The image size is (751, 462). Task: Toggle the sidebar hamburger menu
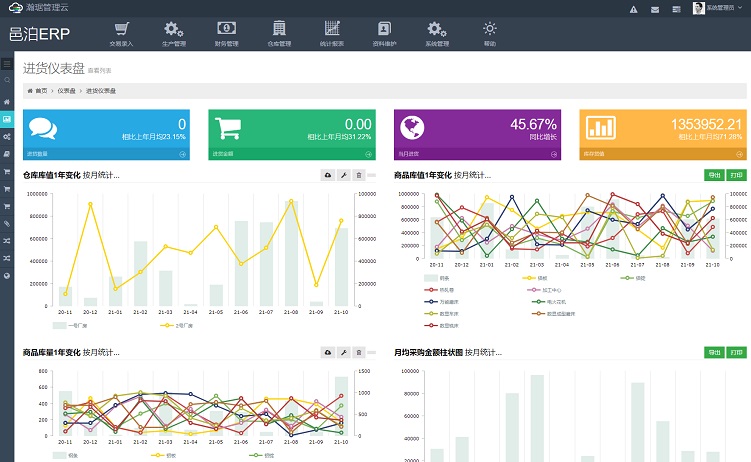click(7, 64)
